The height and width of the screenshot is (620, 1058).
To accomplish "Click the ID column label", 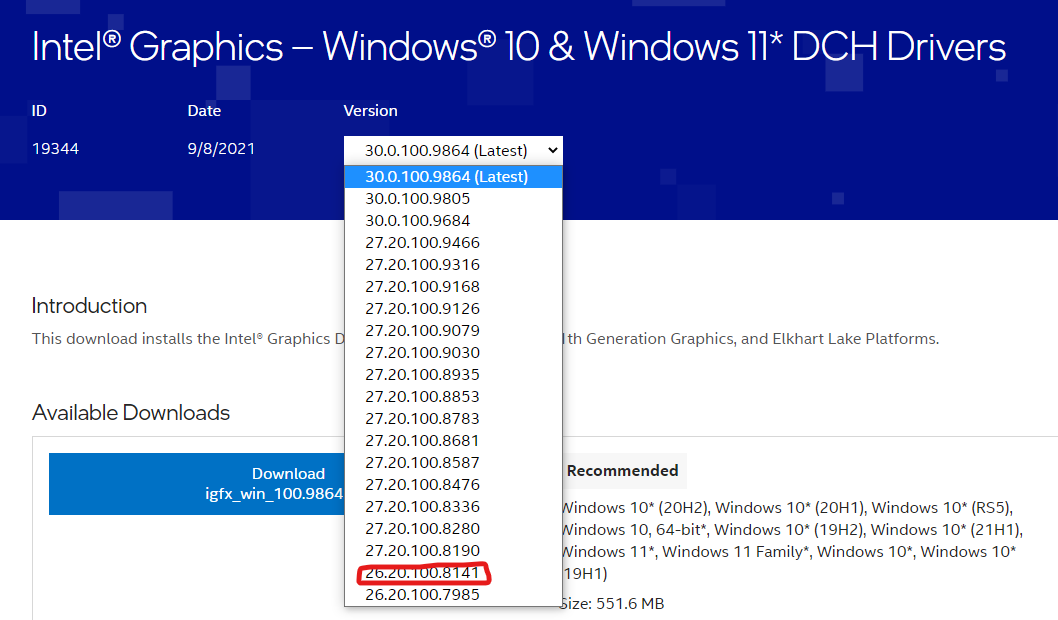I will click(x=39, y=111).
